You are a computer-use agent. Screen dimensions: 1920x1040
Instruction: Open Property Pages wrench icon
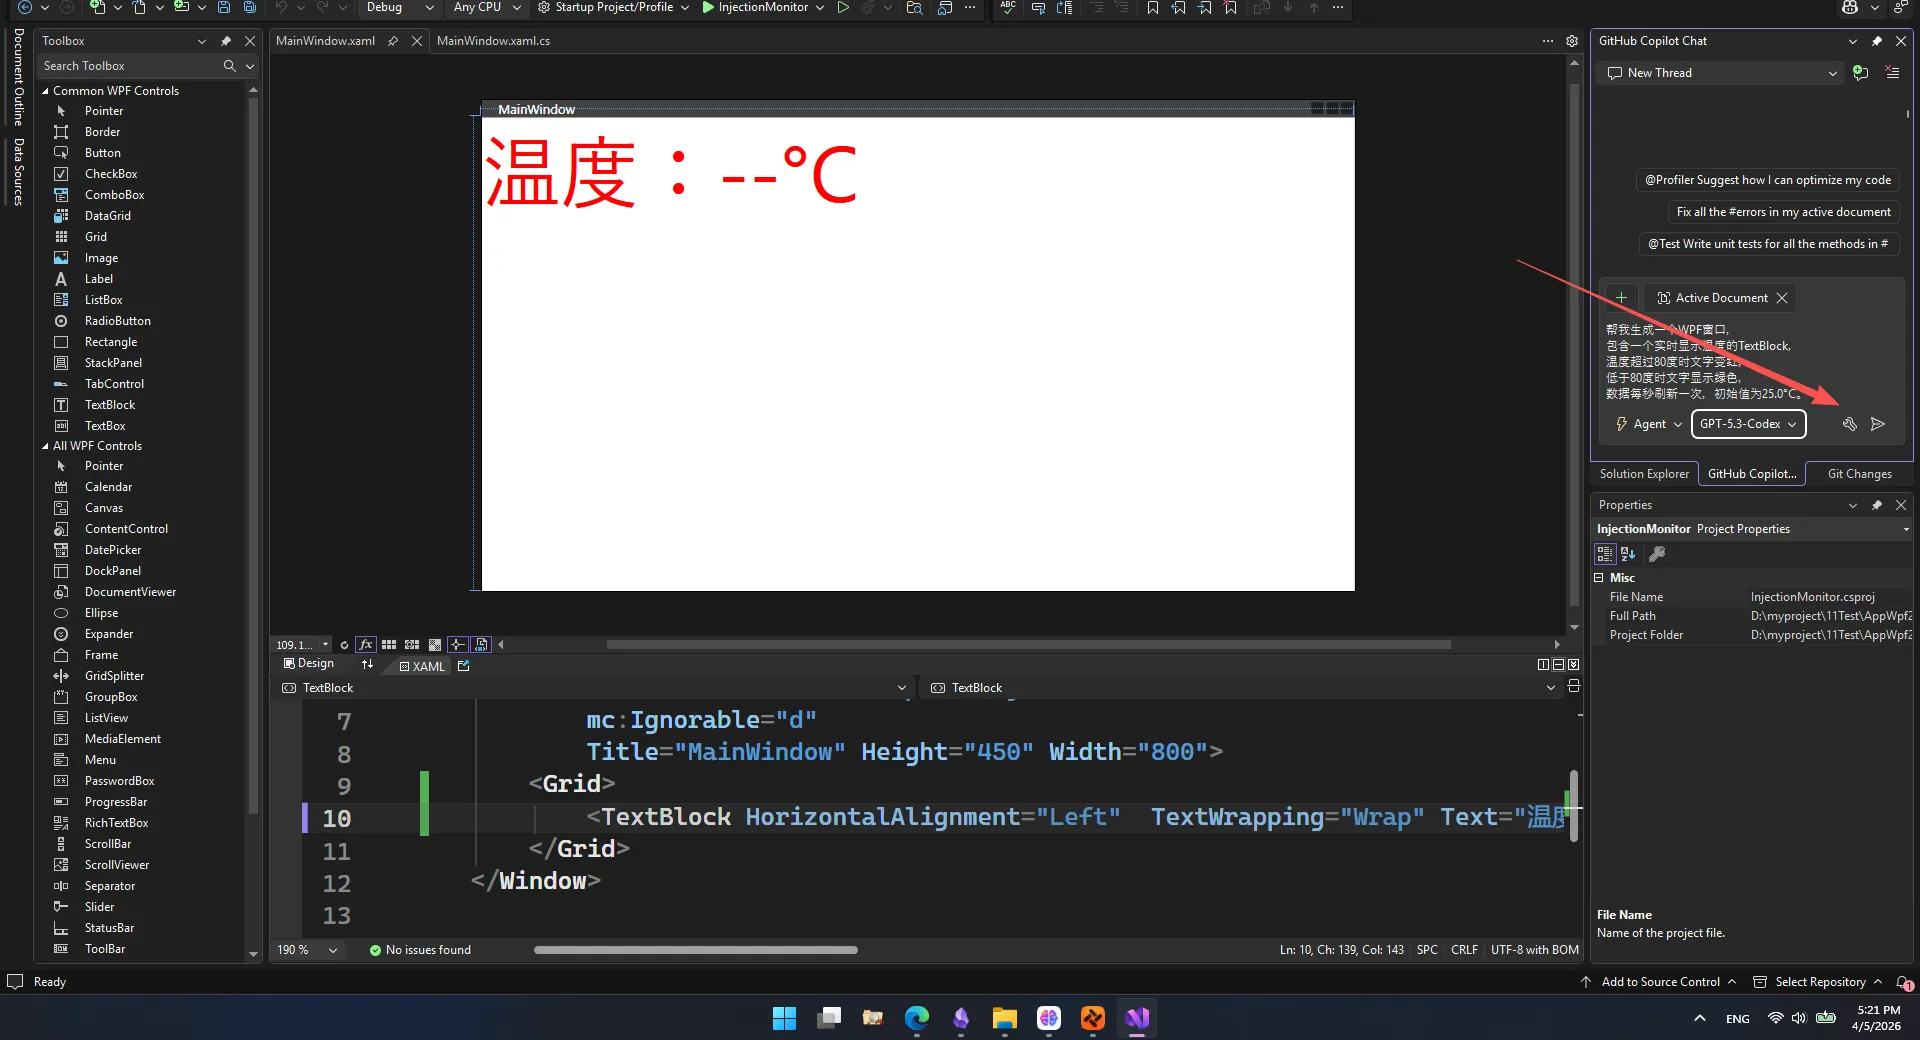click(x=1657, y=554)
